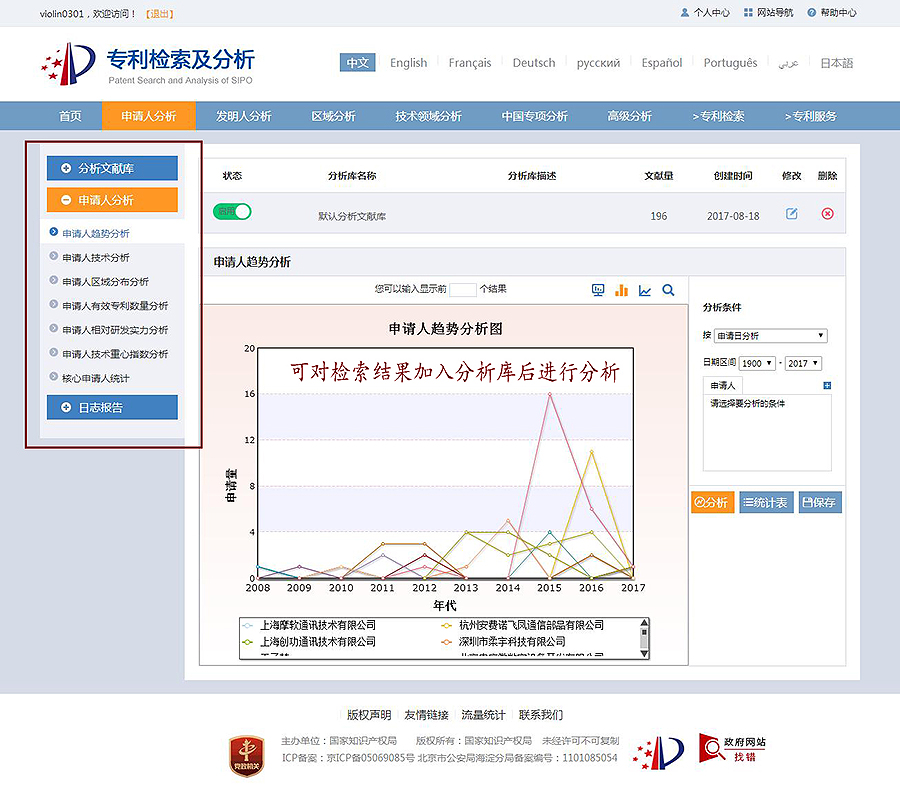This screenshot has height=811, width=900.
Task: Open 申请人分析 navigation tab
Action: (x=149, y=117)
